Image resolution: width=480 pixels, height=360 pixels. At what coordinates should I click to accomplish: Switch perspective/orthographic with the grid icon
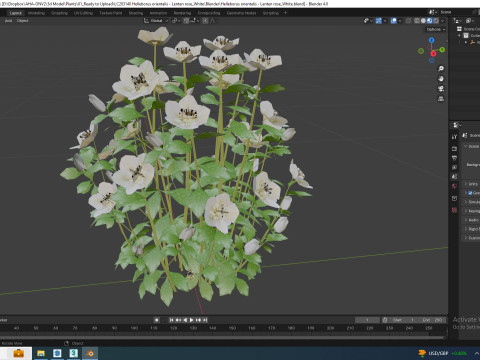441,99
